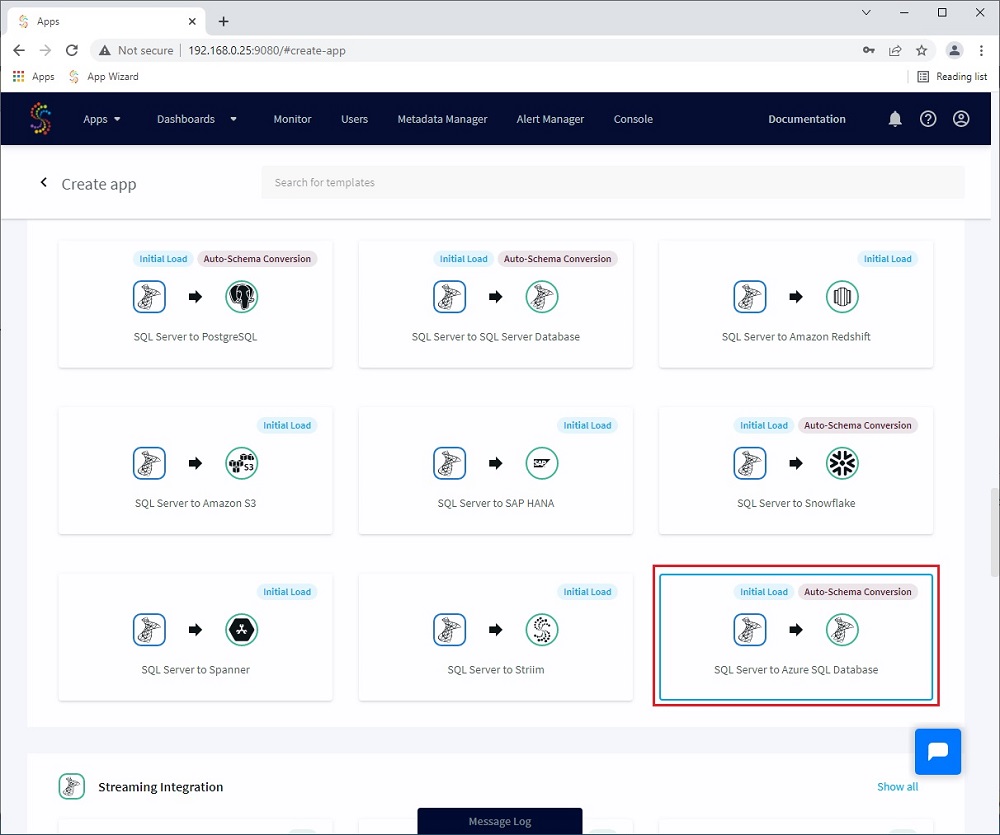Select SQL Server to SQL Server Database template
1000x835 pixels.
pyautogui.click(x=496, y=304)
